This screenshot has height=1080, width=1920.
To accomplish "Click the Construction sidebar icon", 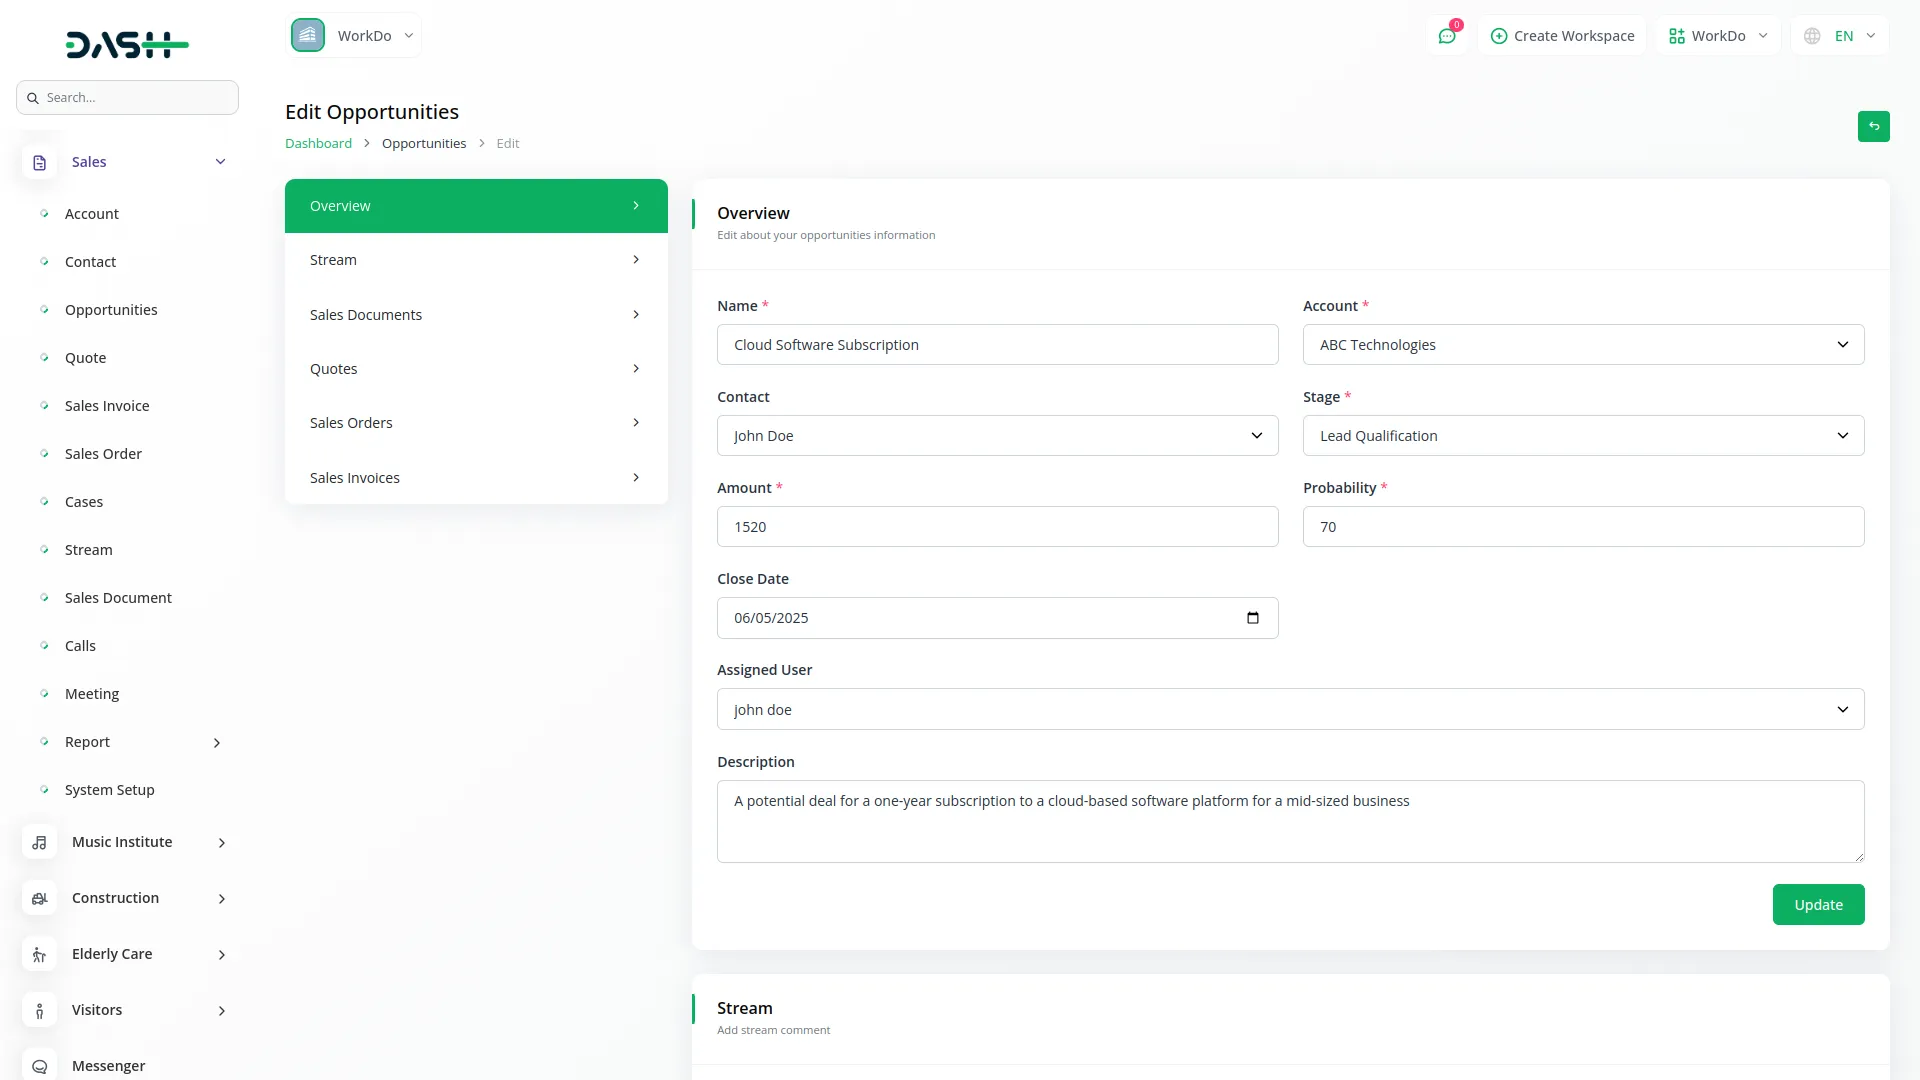I will (x=39, y=899).
